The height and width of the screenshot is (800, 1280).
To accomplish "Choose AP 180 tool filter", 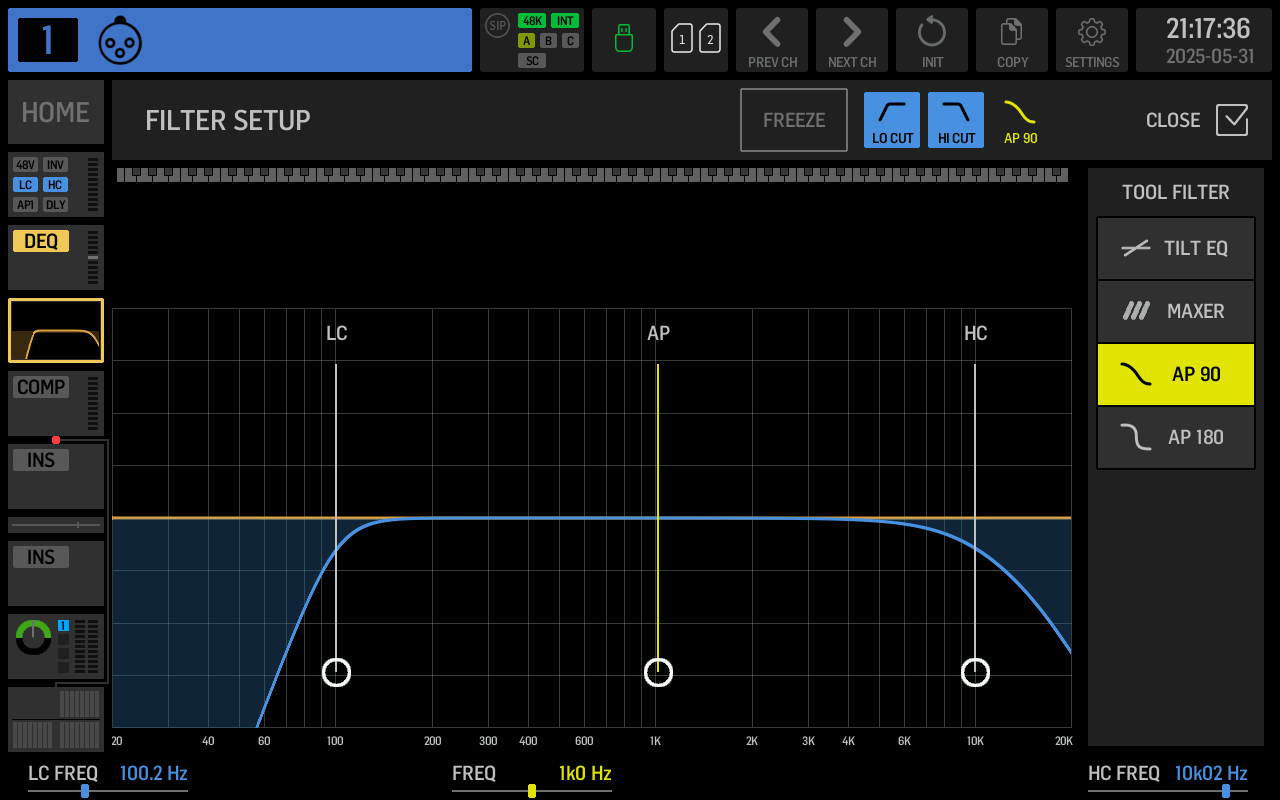I will (x=1176, y=437).
